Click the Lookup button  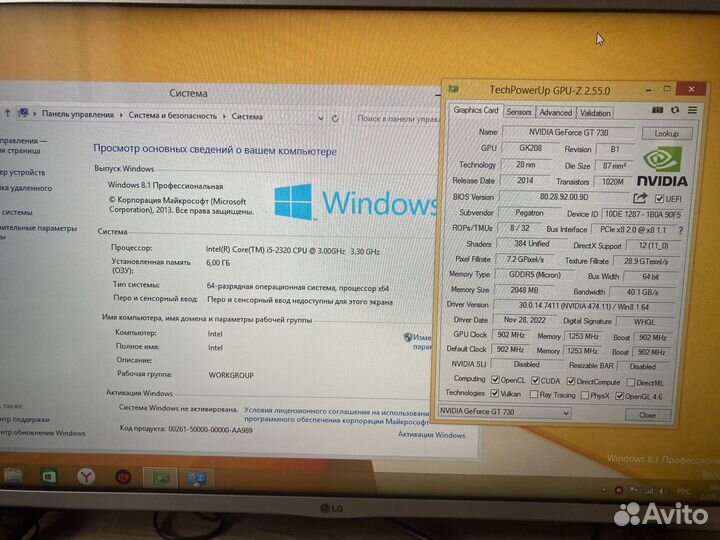tap(667, 133)
